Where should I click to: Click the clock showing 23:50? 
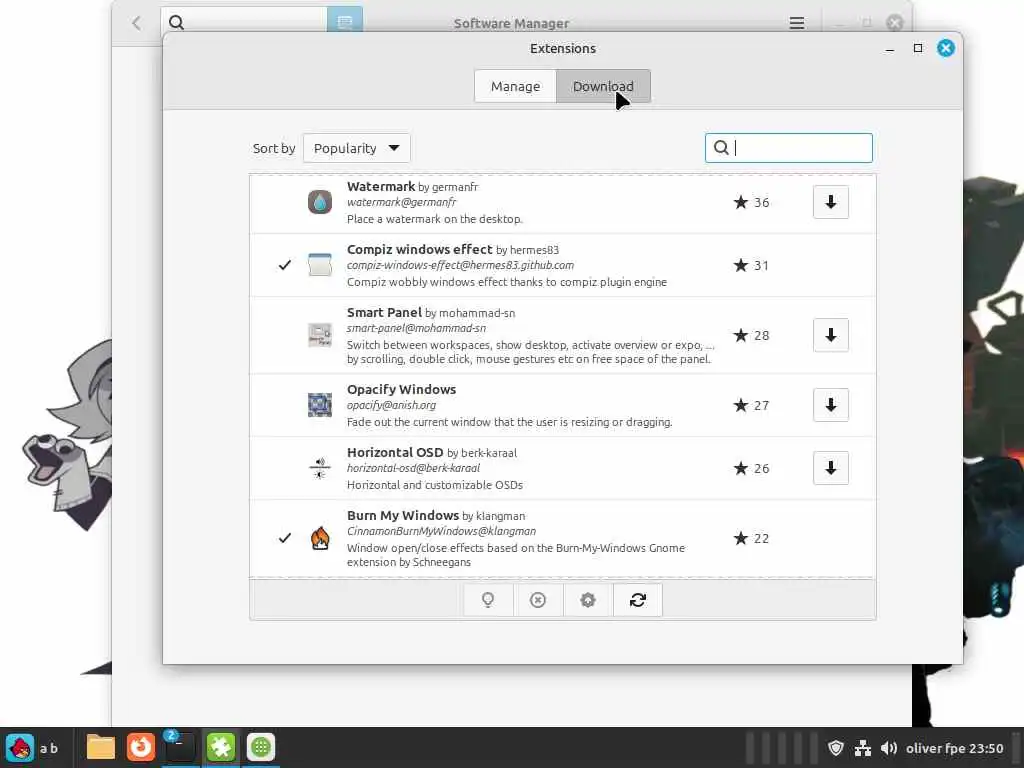tap(986, 748)
